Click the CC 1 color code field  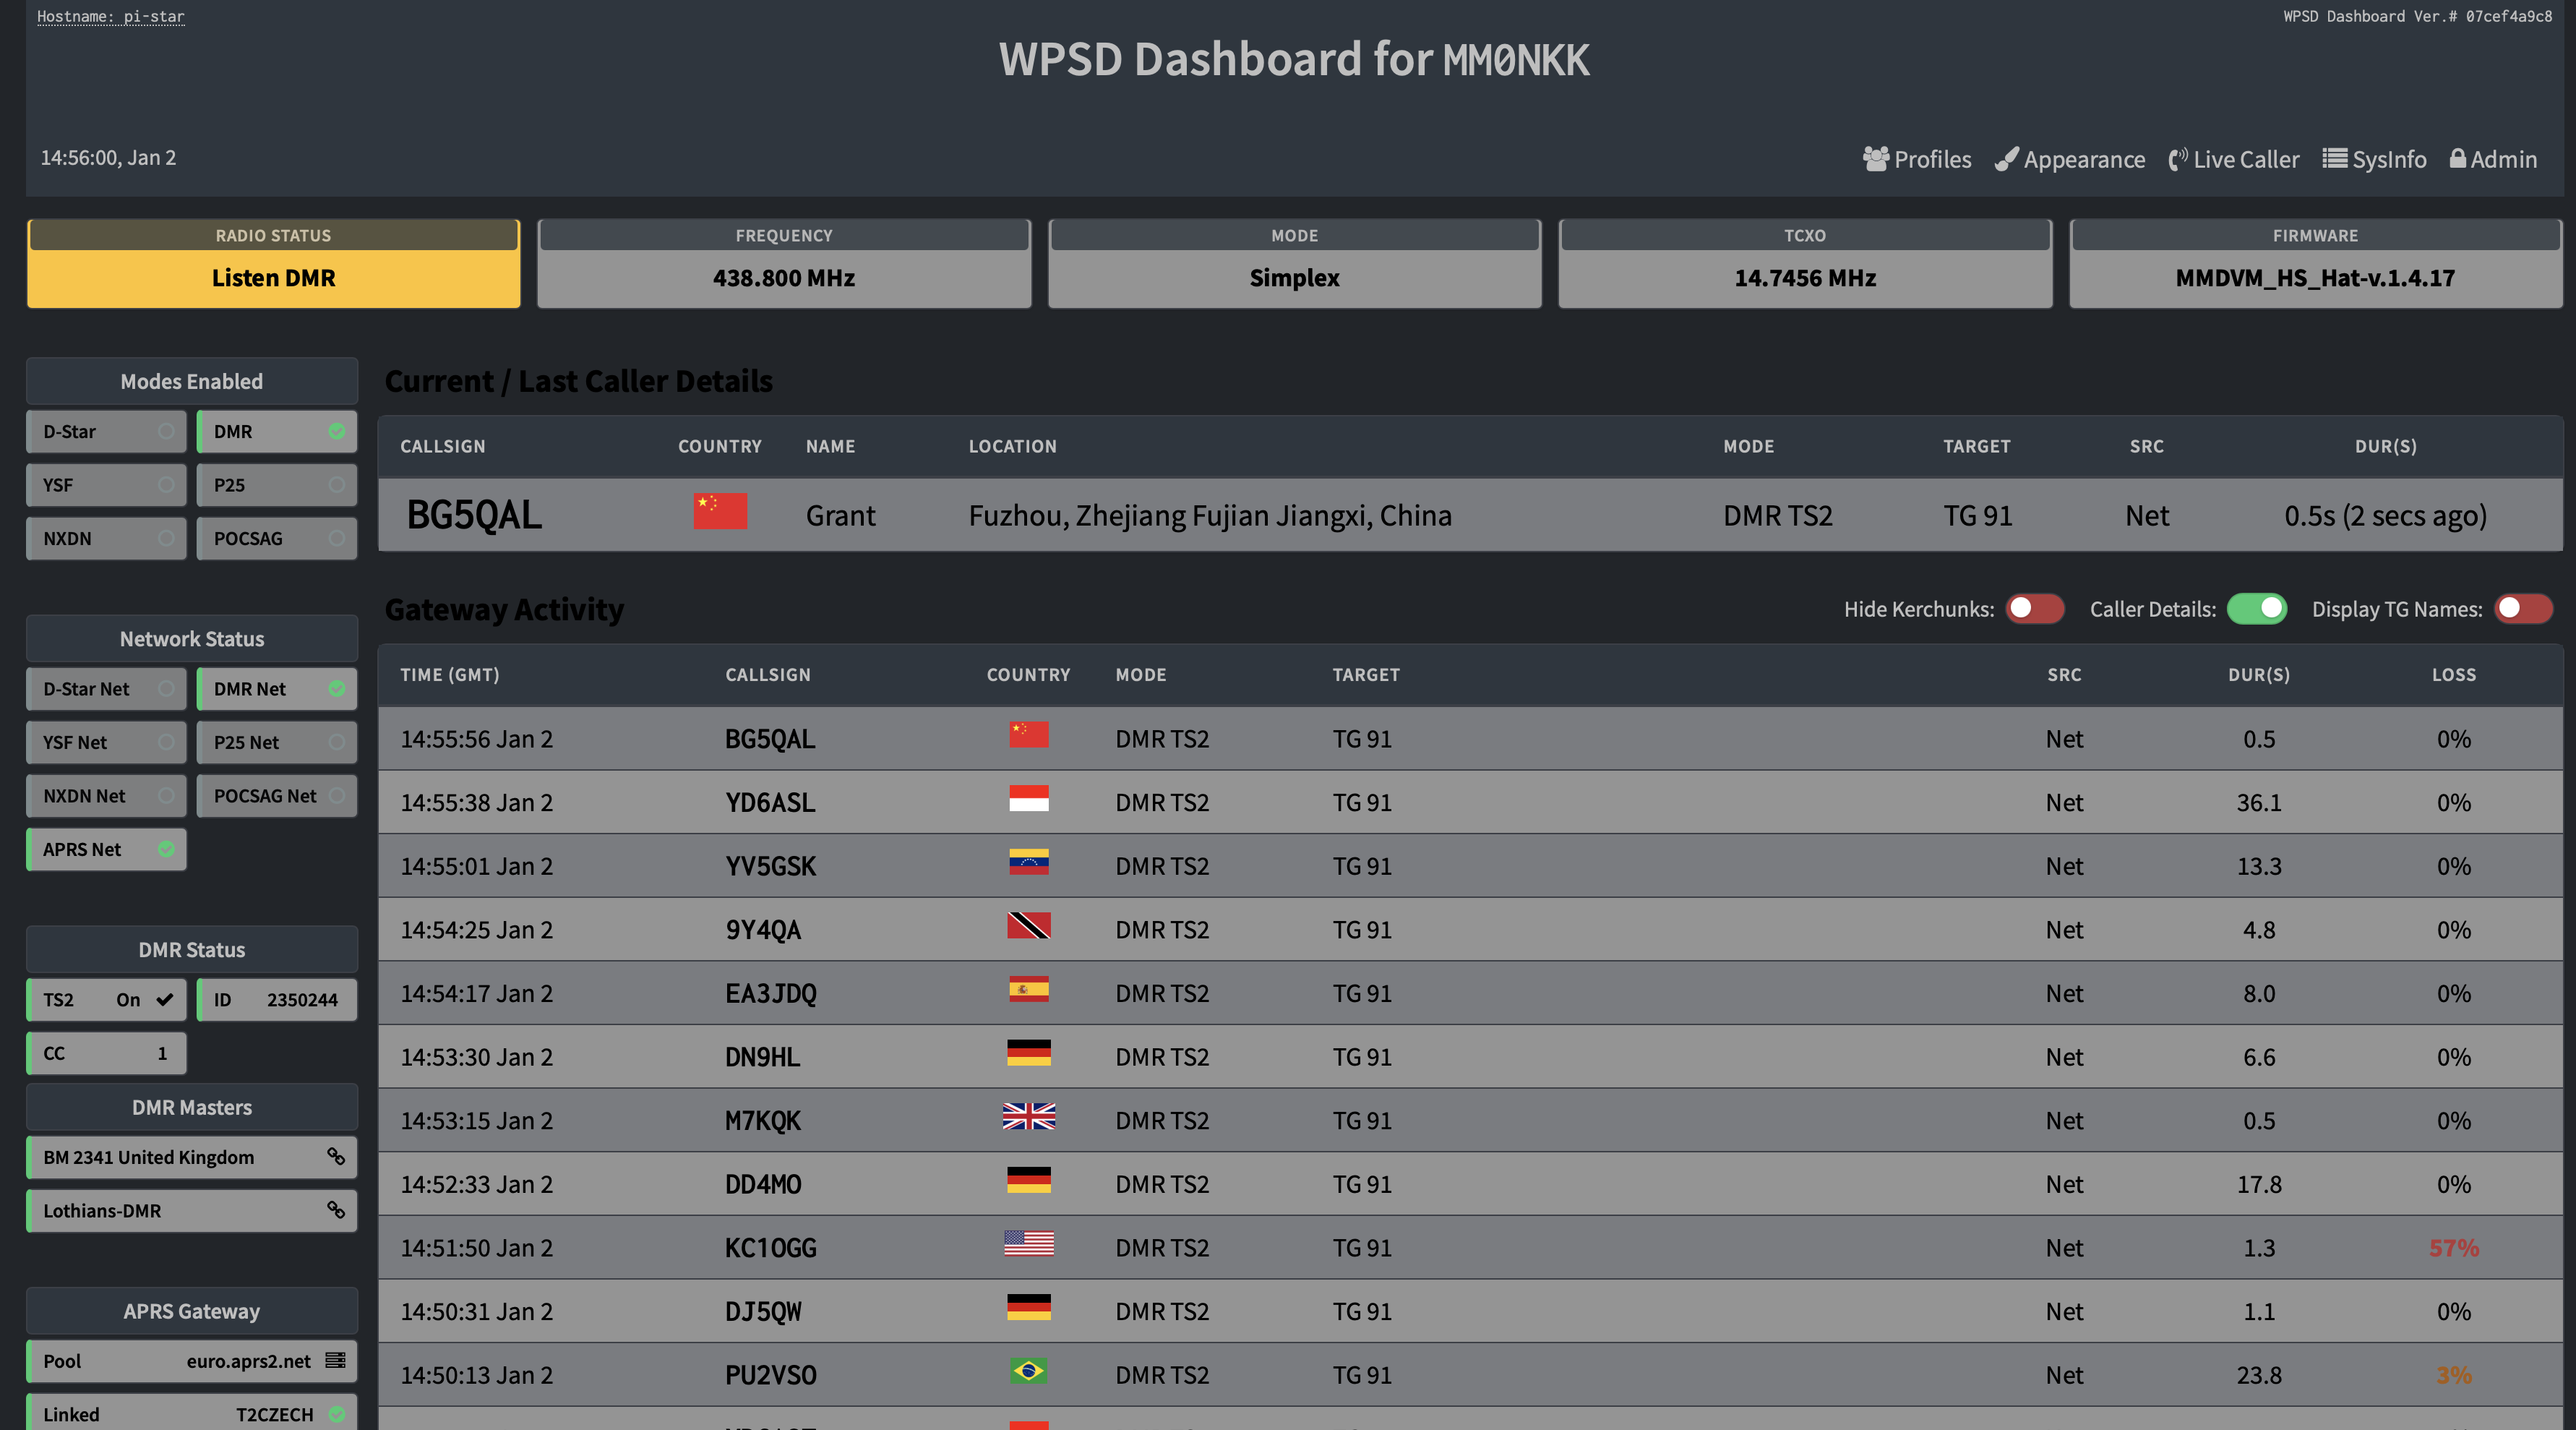point(107,1053)
